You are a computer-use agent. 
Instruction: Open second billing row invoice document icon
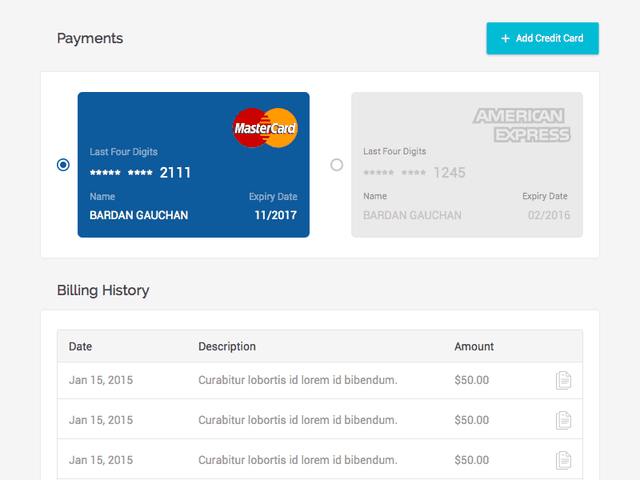pyautogui.click(x=564, y=420)
